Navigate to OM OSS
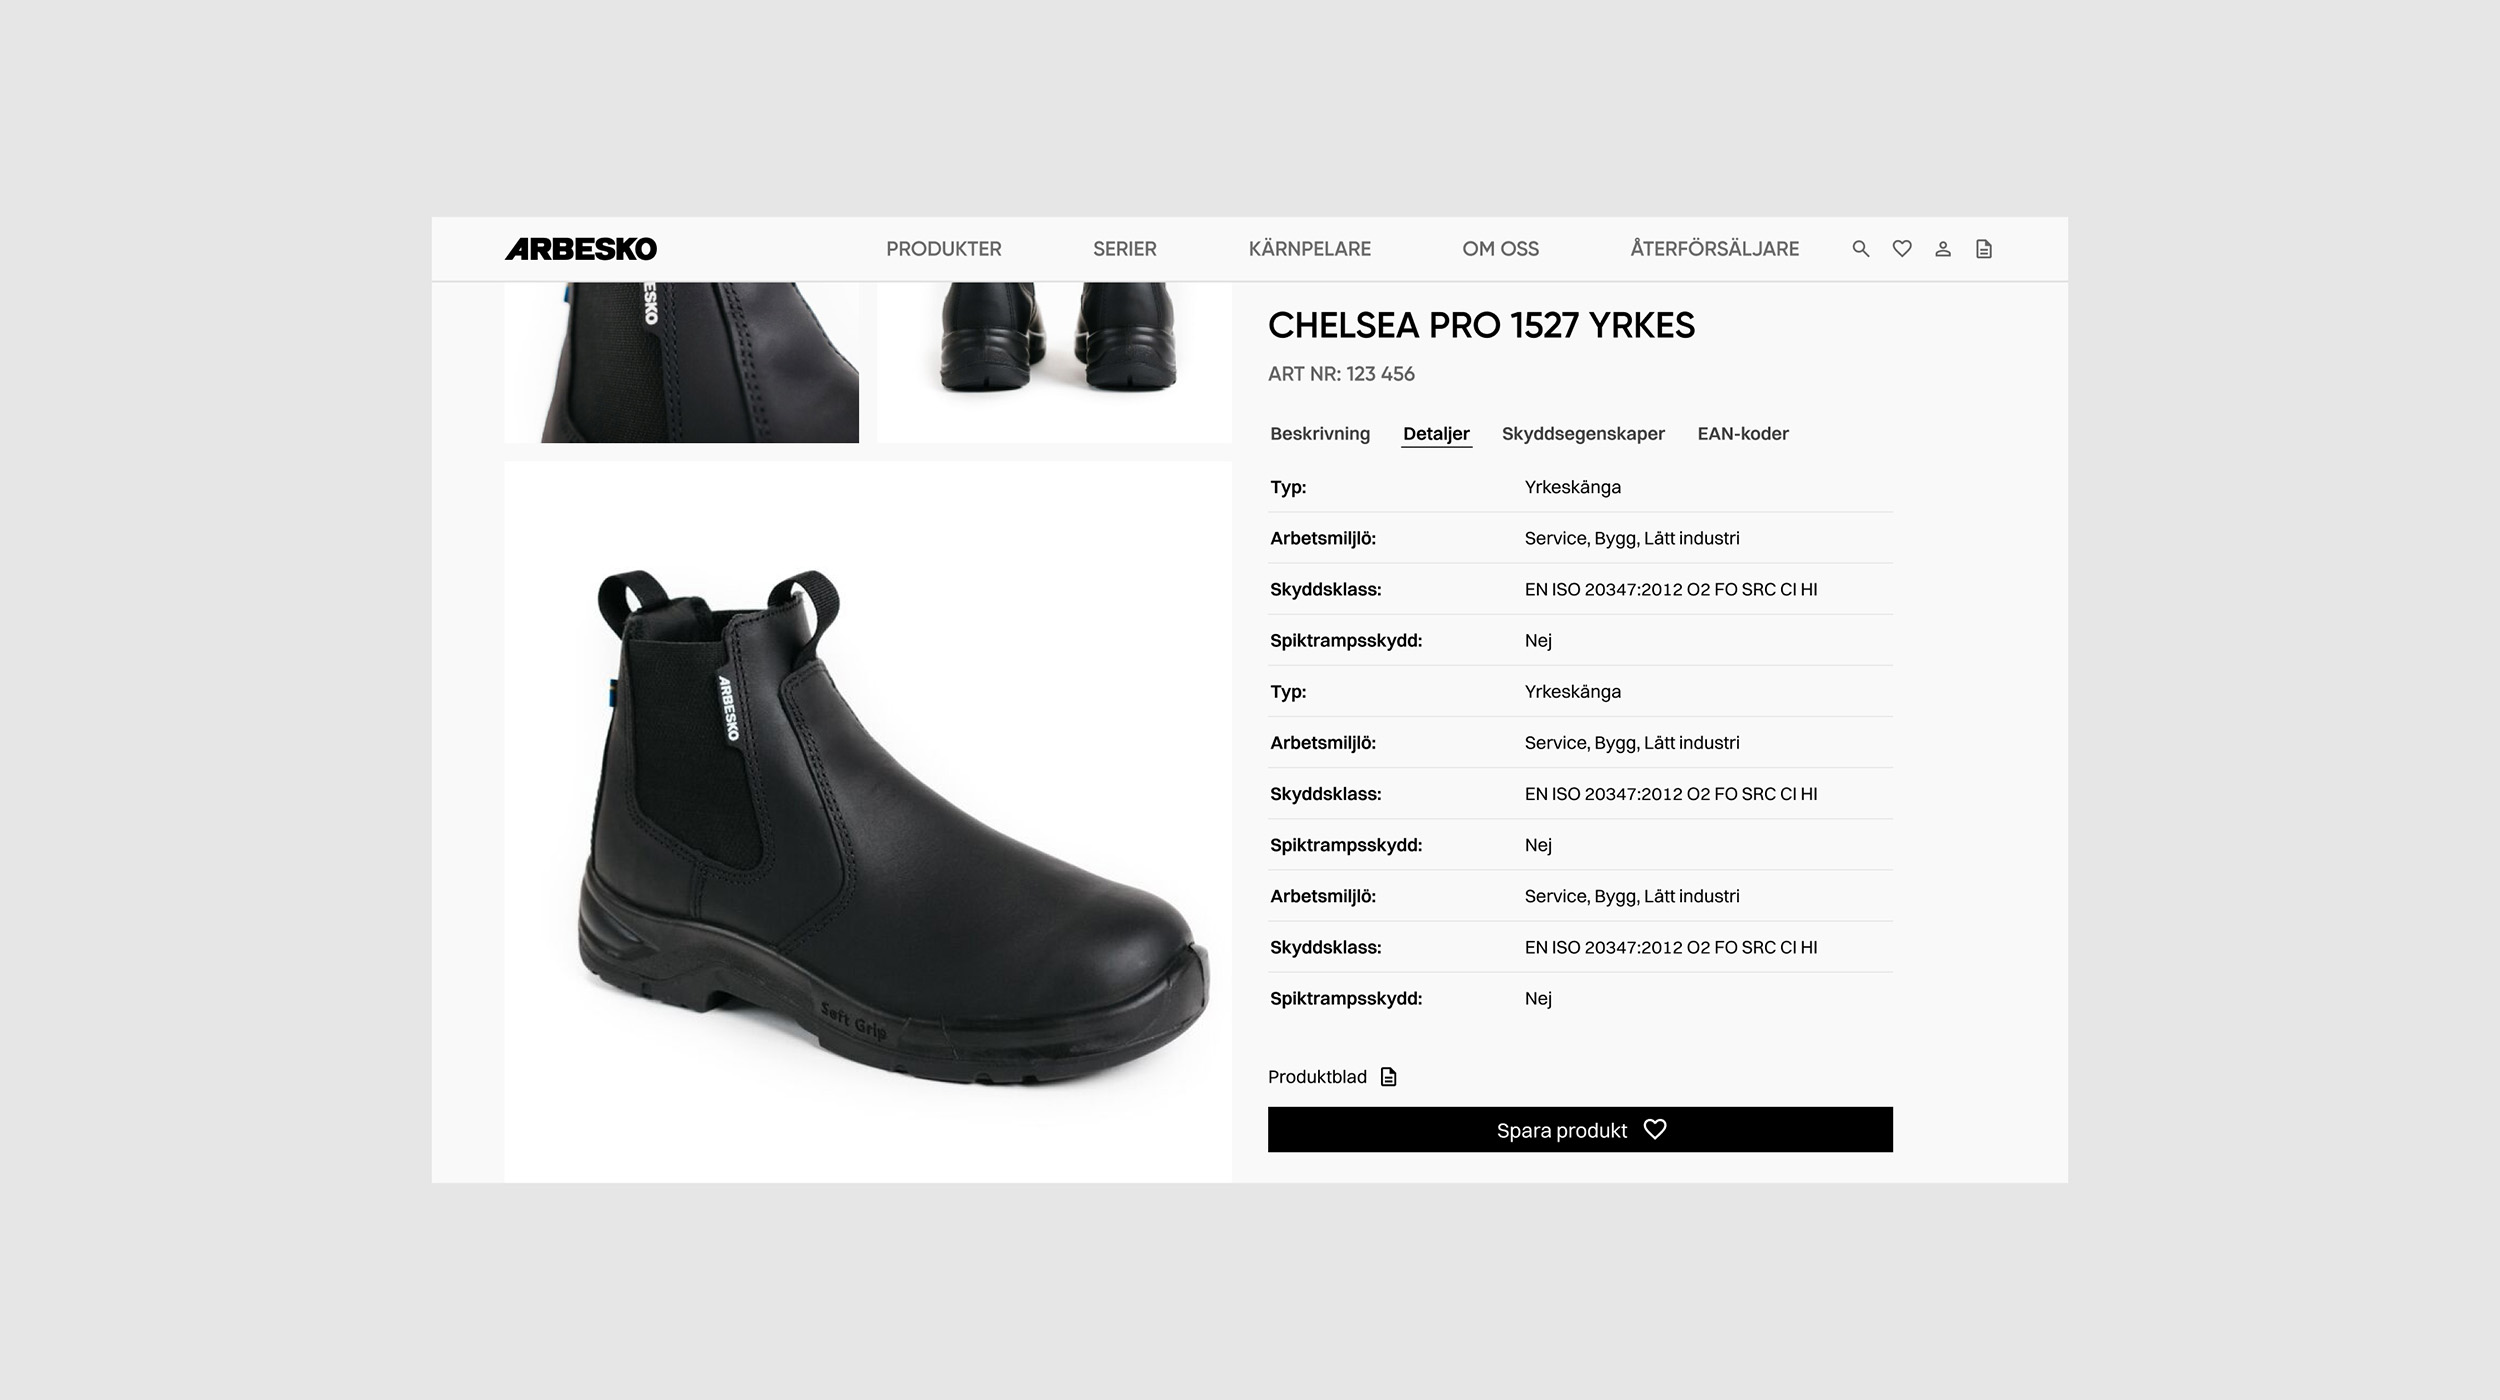 (1500, 249)
